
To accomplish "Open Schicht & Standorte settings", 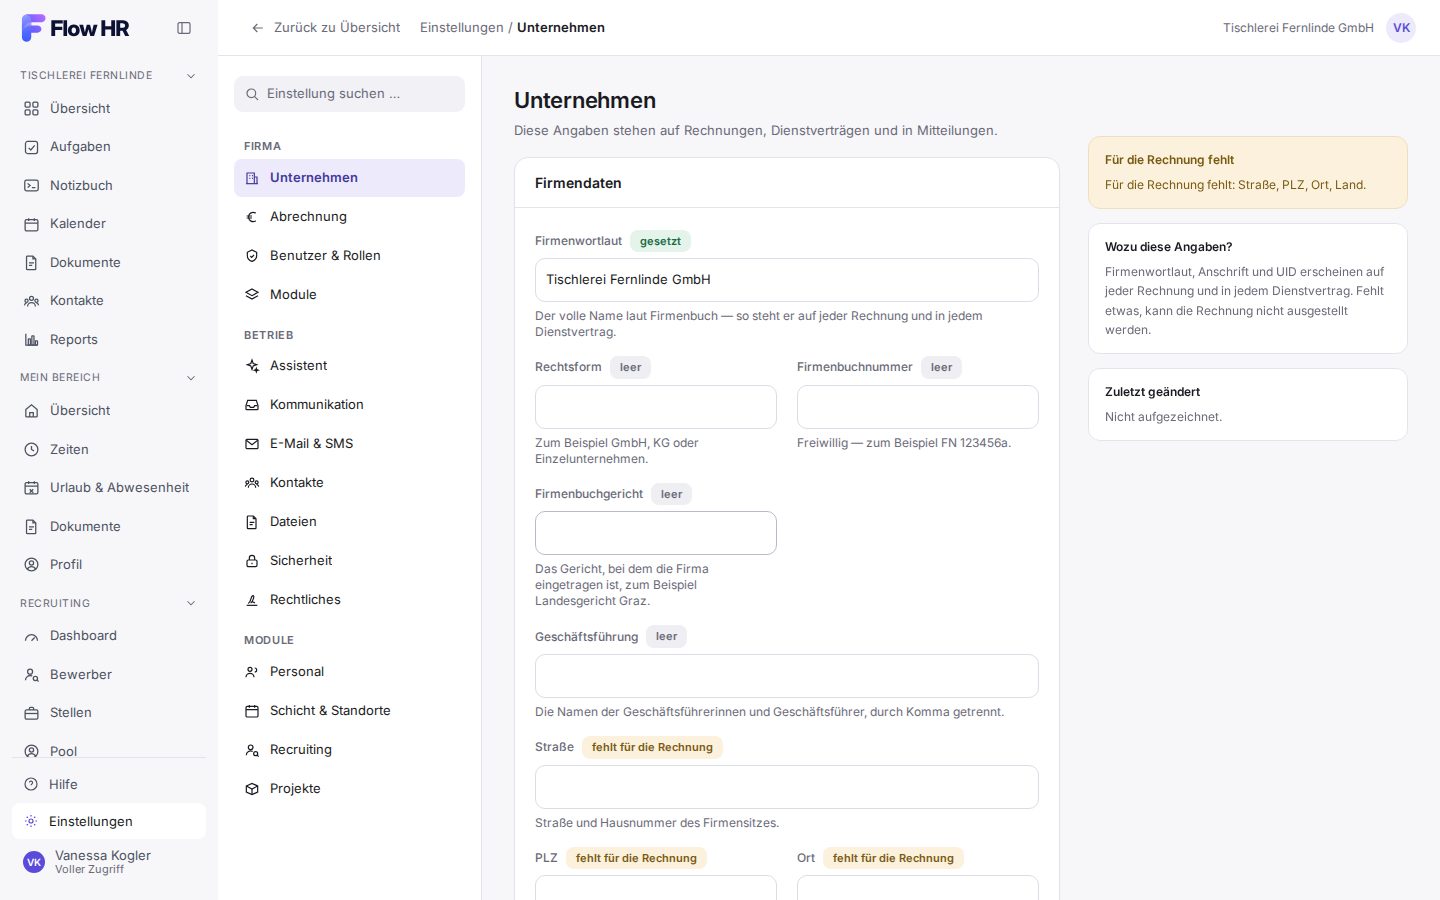I will (349, 711).
